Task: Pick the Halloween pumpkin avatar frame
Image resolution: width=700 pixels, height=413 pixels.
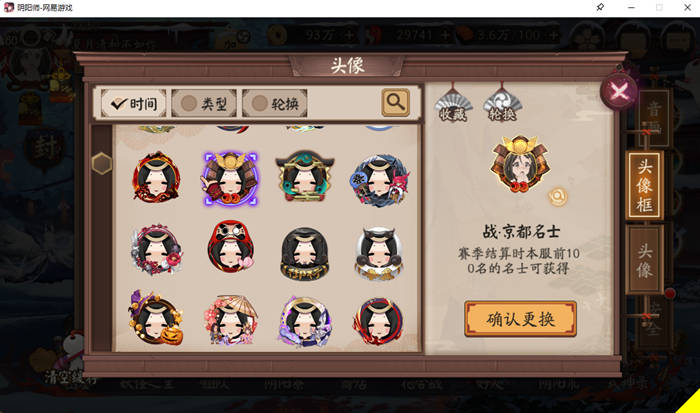Action: click(156, 318)
